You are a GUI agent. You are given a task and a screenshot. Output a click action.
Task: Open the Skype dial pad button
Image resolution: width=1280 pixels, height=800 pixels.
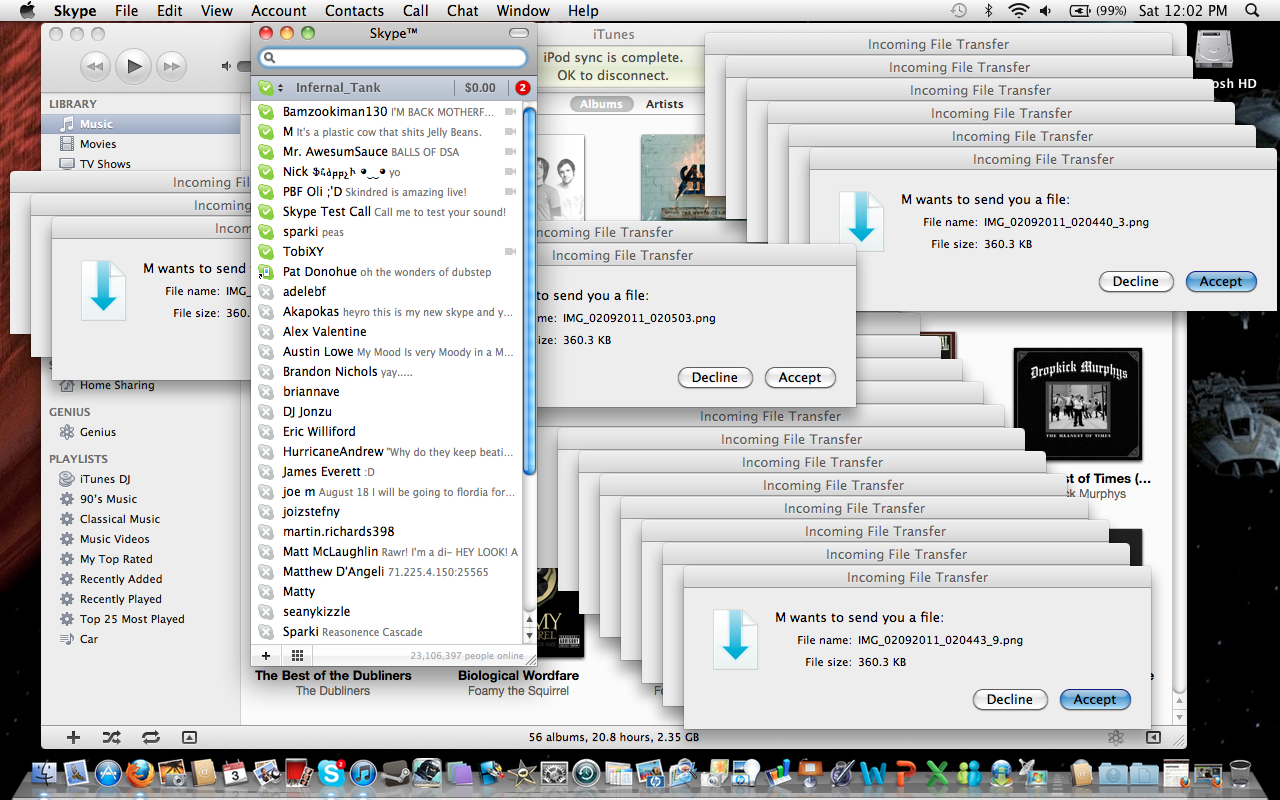click(x=297, y=655)
